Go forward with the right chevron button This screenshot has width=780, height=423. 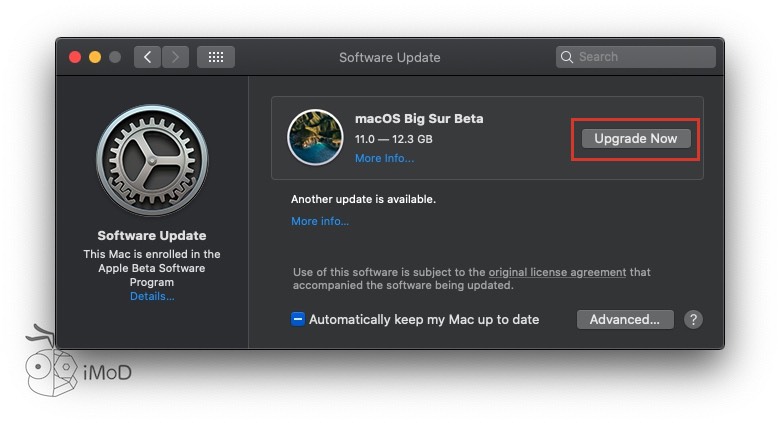click(175, 57)
